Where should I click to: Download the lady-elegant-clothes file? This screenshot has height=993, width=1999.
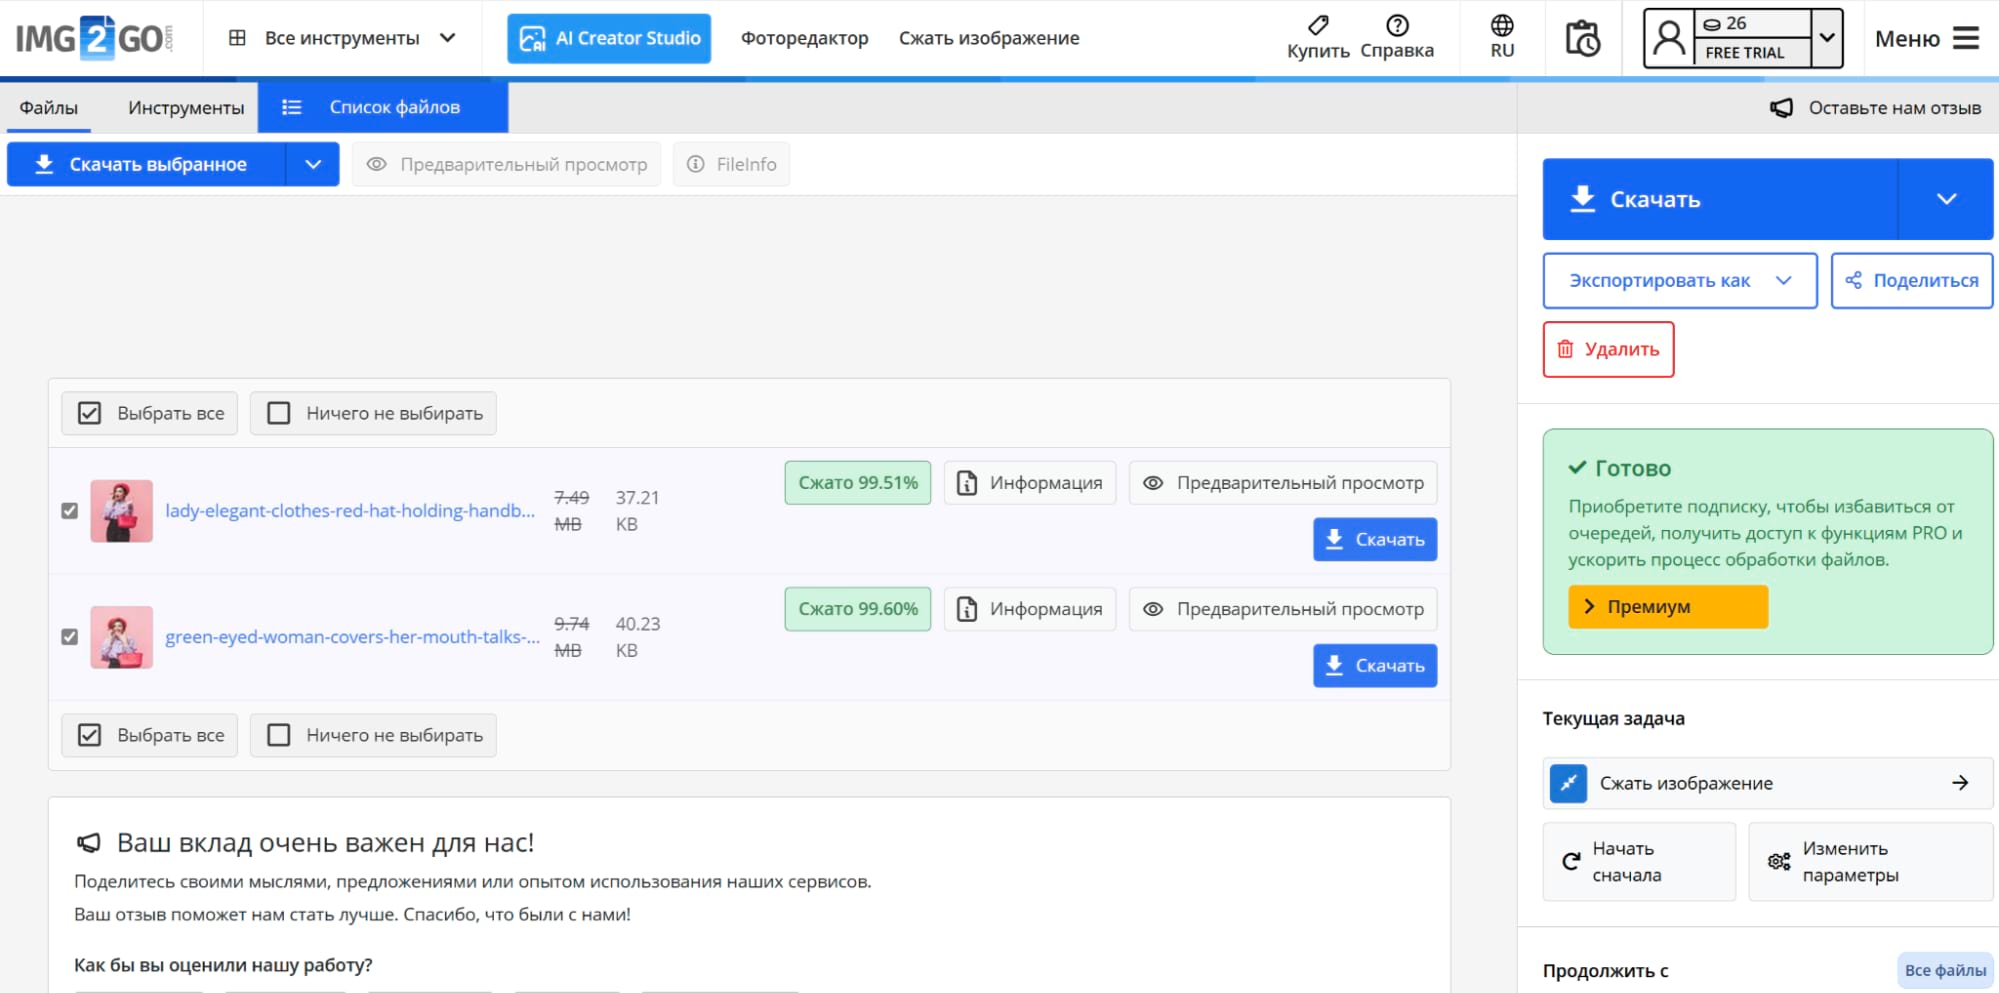pos(1375,539)
